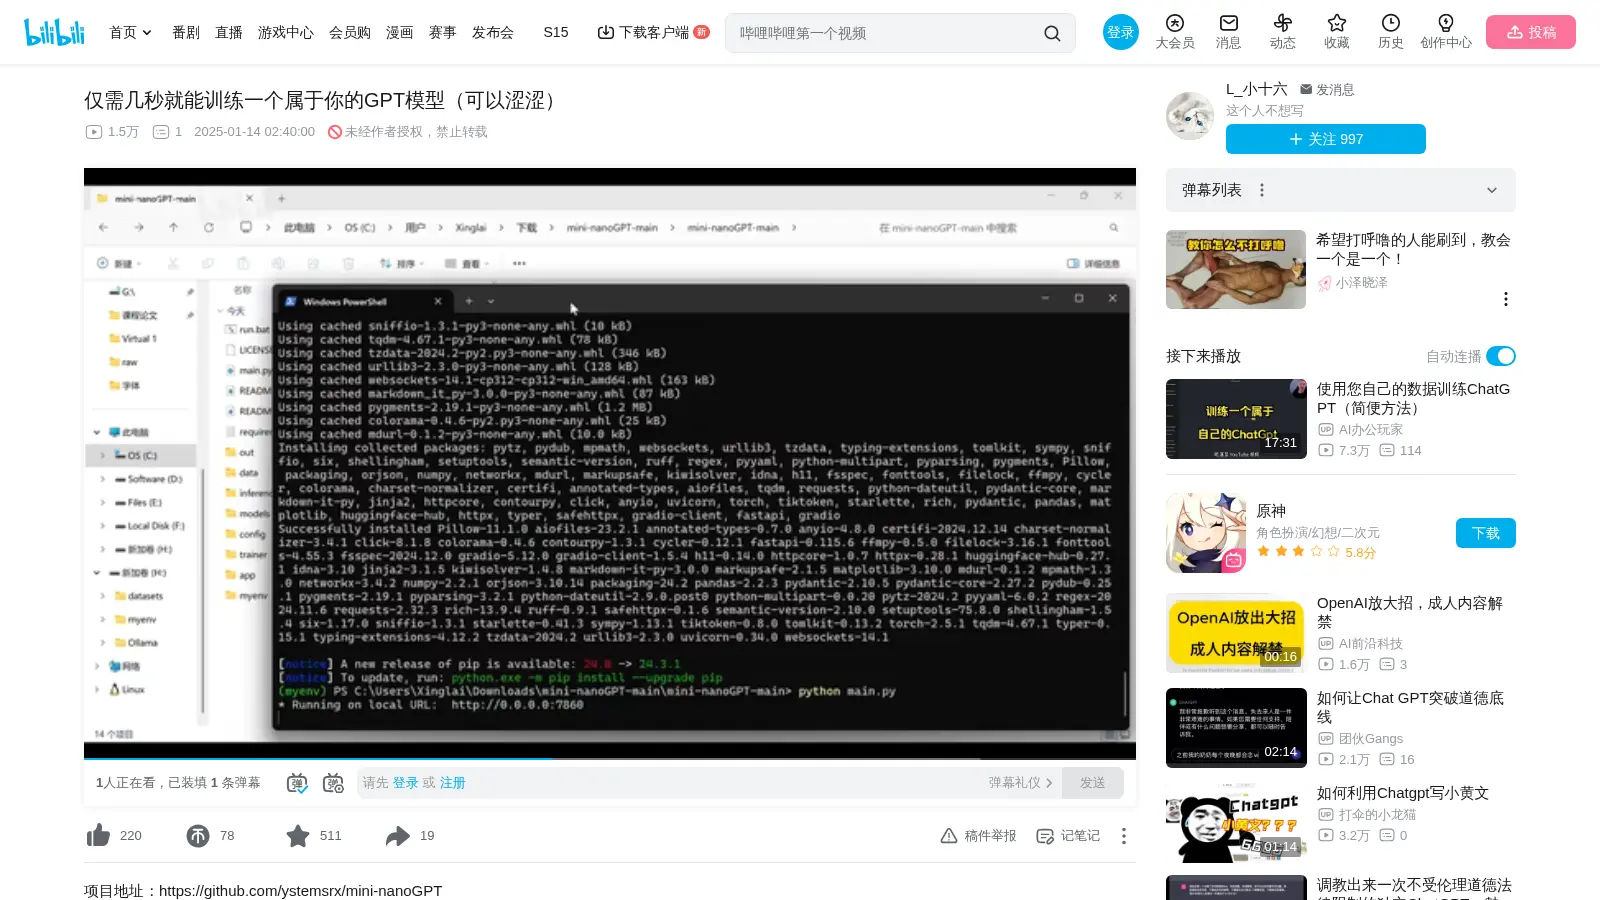Open more options on 希望打呼噜的人 video card
Screen dimensions: 1600x900
pyautogui.click(x=1506, y=299)
